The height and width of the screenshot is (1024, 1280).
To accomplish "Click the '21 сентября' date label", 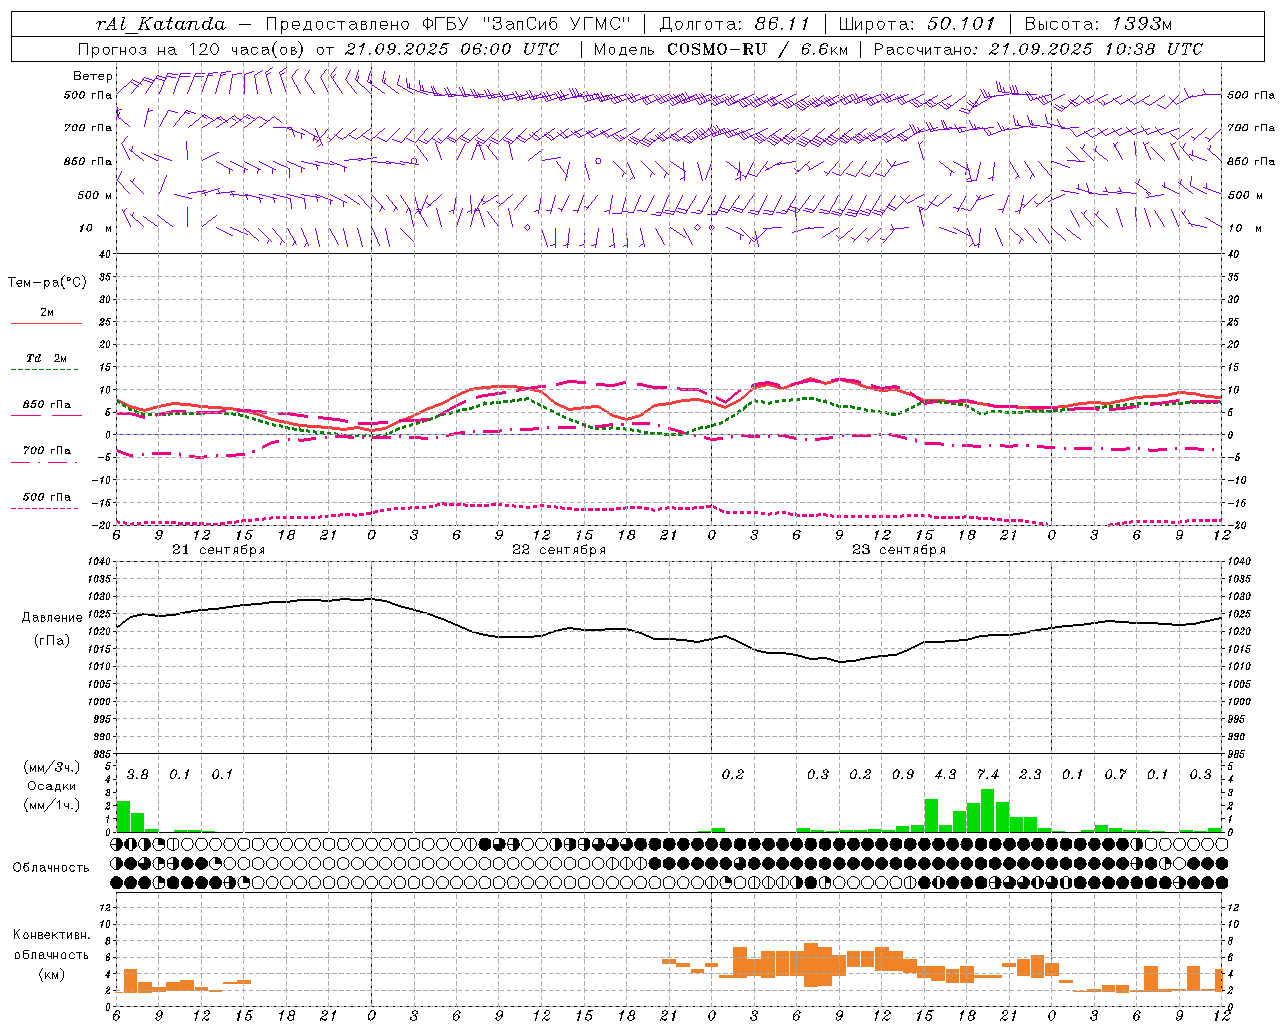I will pos(218,550).
